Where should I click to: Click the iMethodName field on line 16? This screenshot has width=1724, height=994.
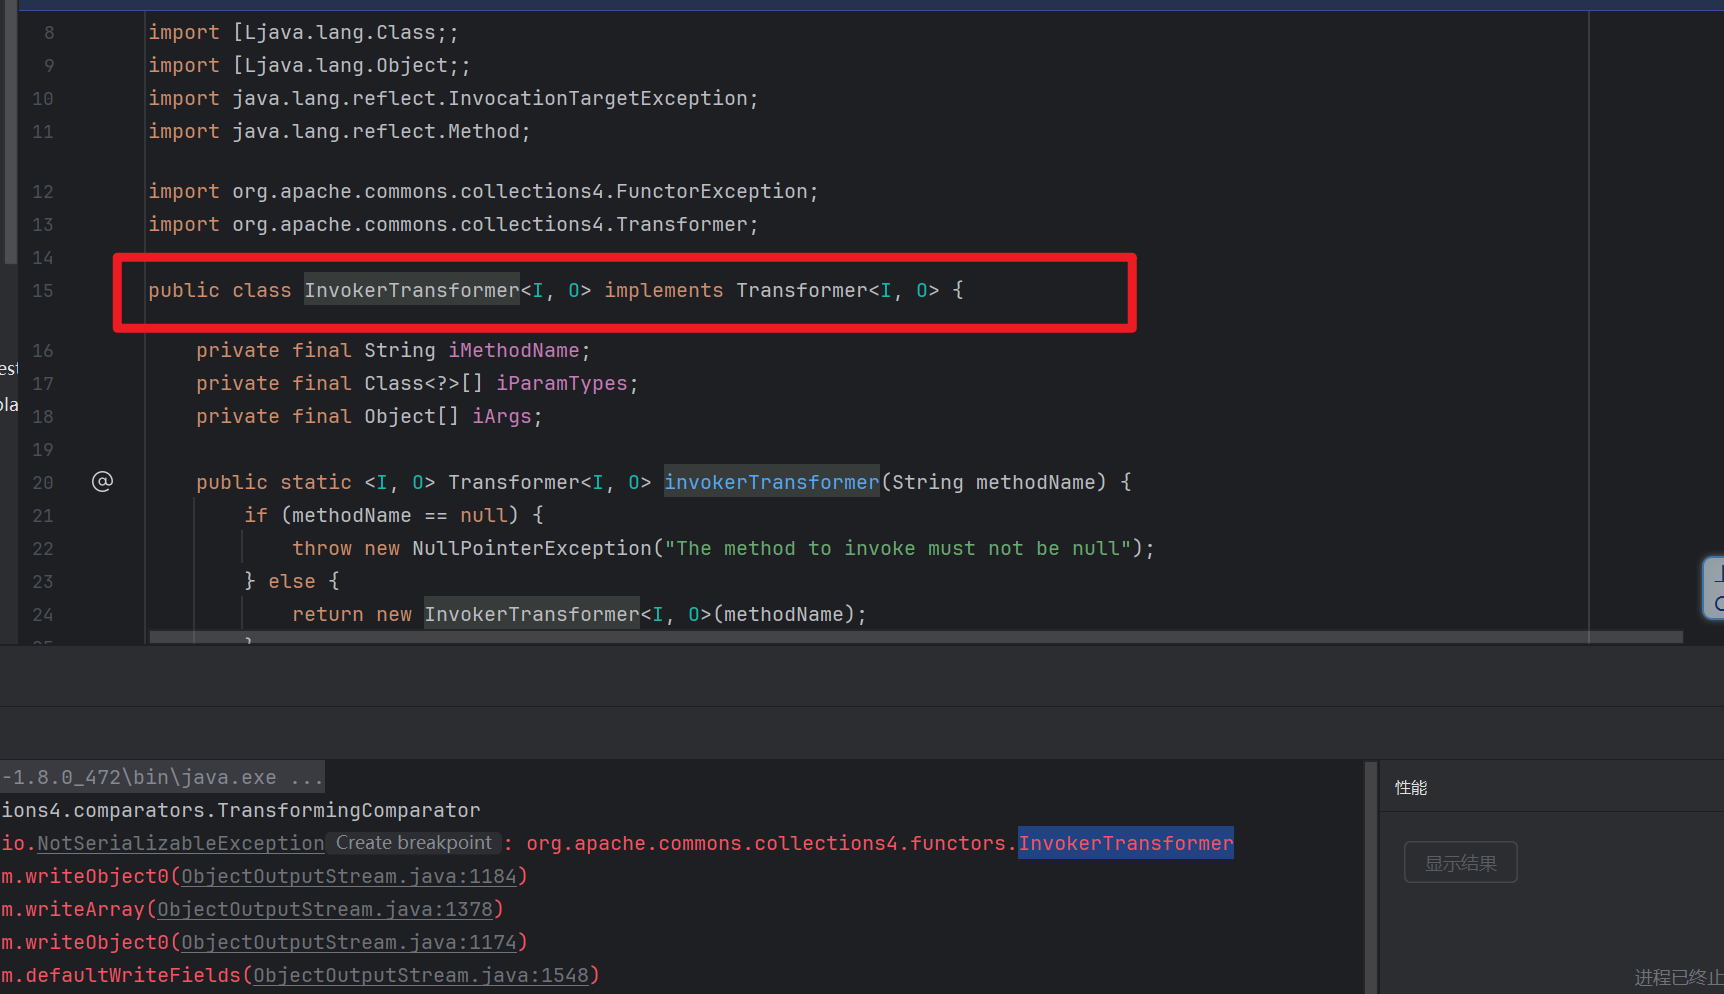[514, 351]
